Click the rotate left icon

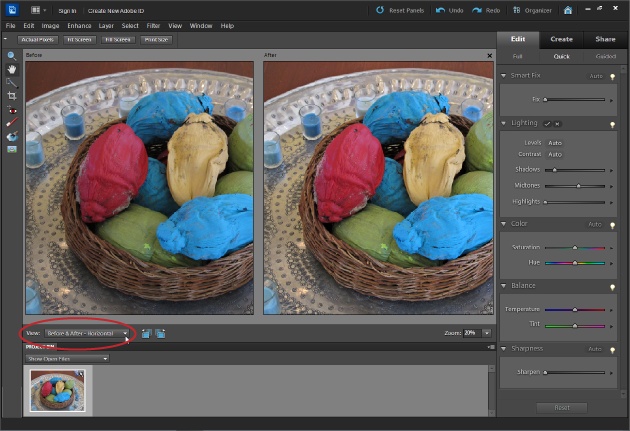(x=146, y=333)
